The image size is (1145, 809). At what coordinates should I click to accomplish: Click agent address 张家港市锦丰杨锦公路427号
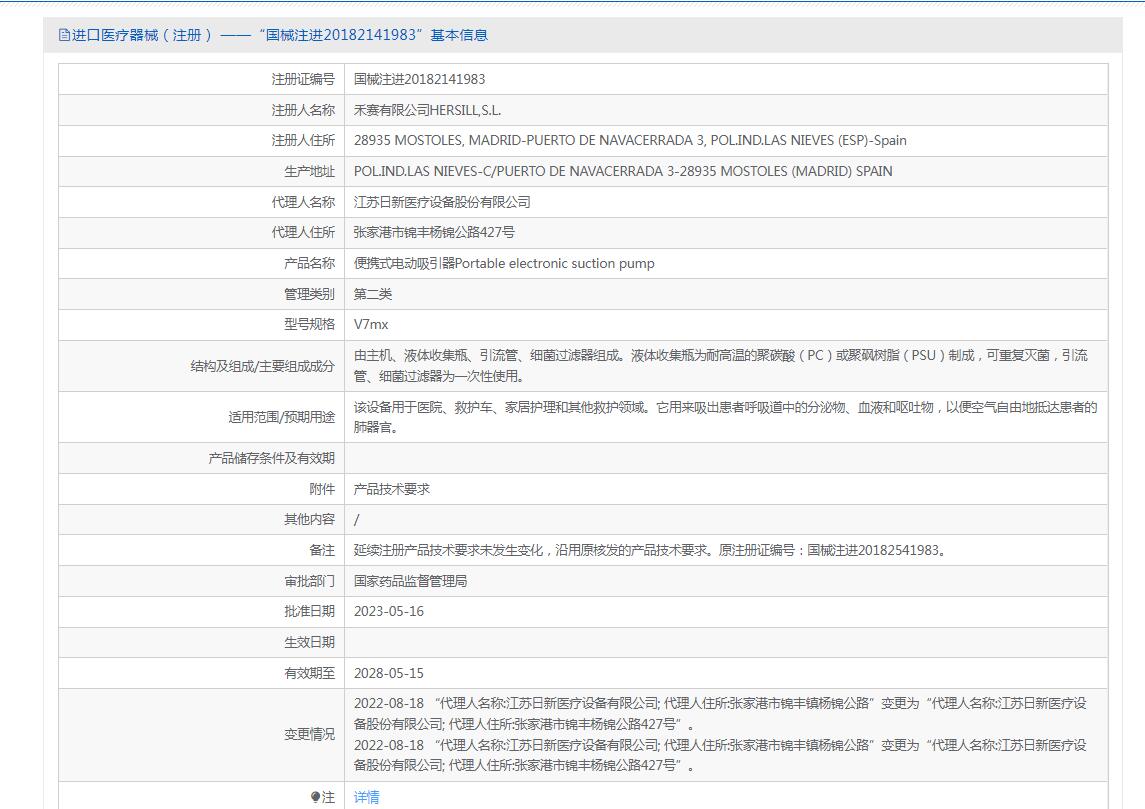(x=434, y=232)
